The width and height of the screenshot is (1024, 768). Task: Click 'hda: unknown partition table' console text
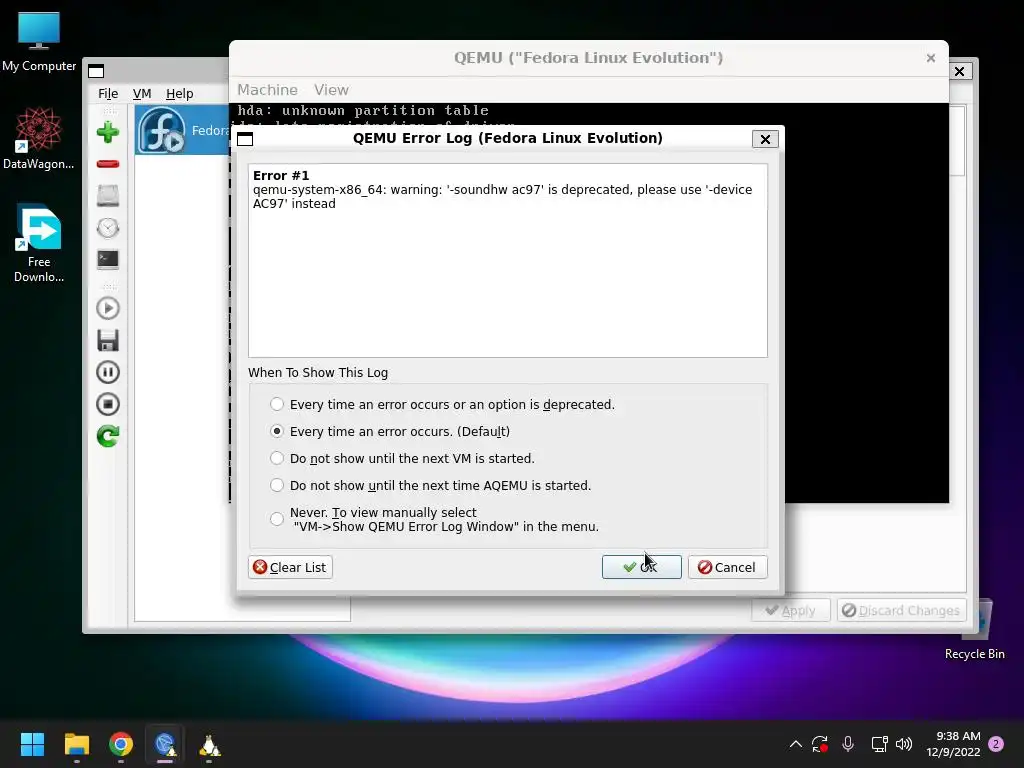pyautogui.click(x=362, y=110)
